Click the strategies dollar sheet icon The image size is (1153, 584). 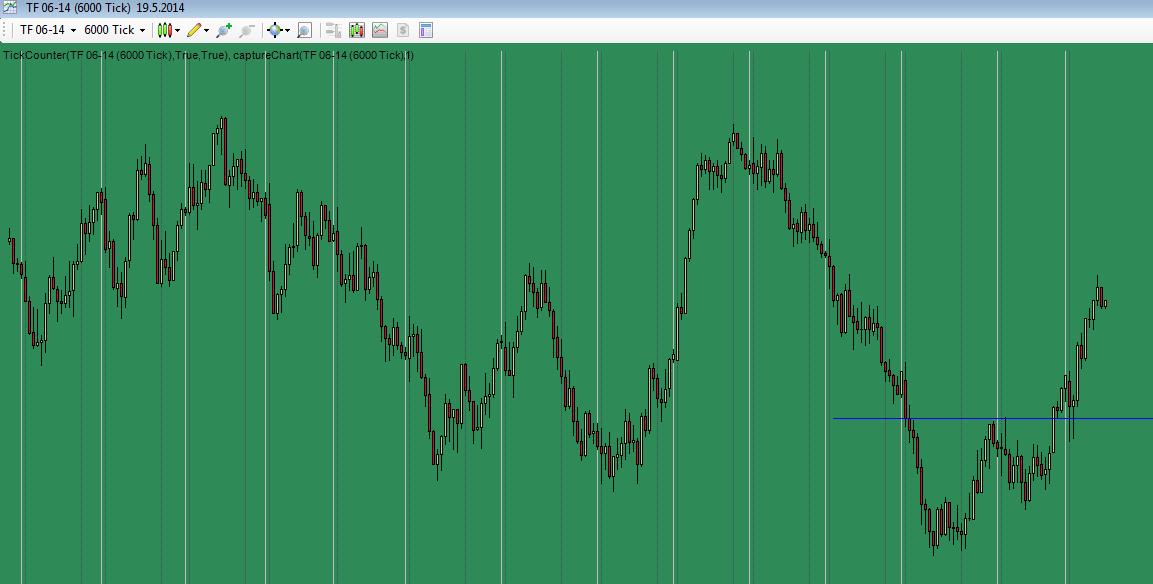(x=402, y=30)
